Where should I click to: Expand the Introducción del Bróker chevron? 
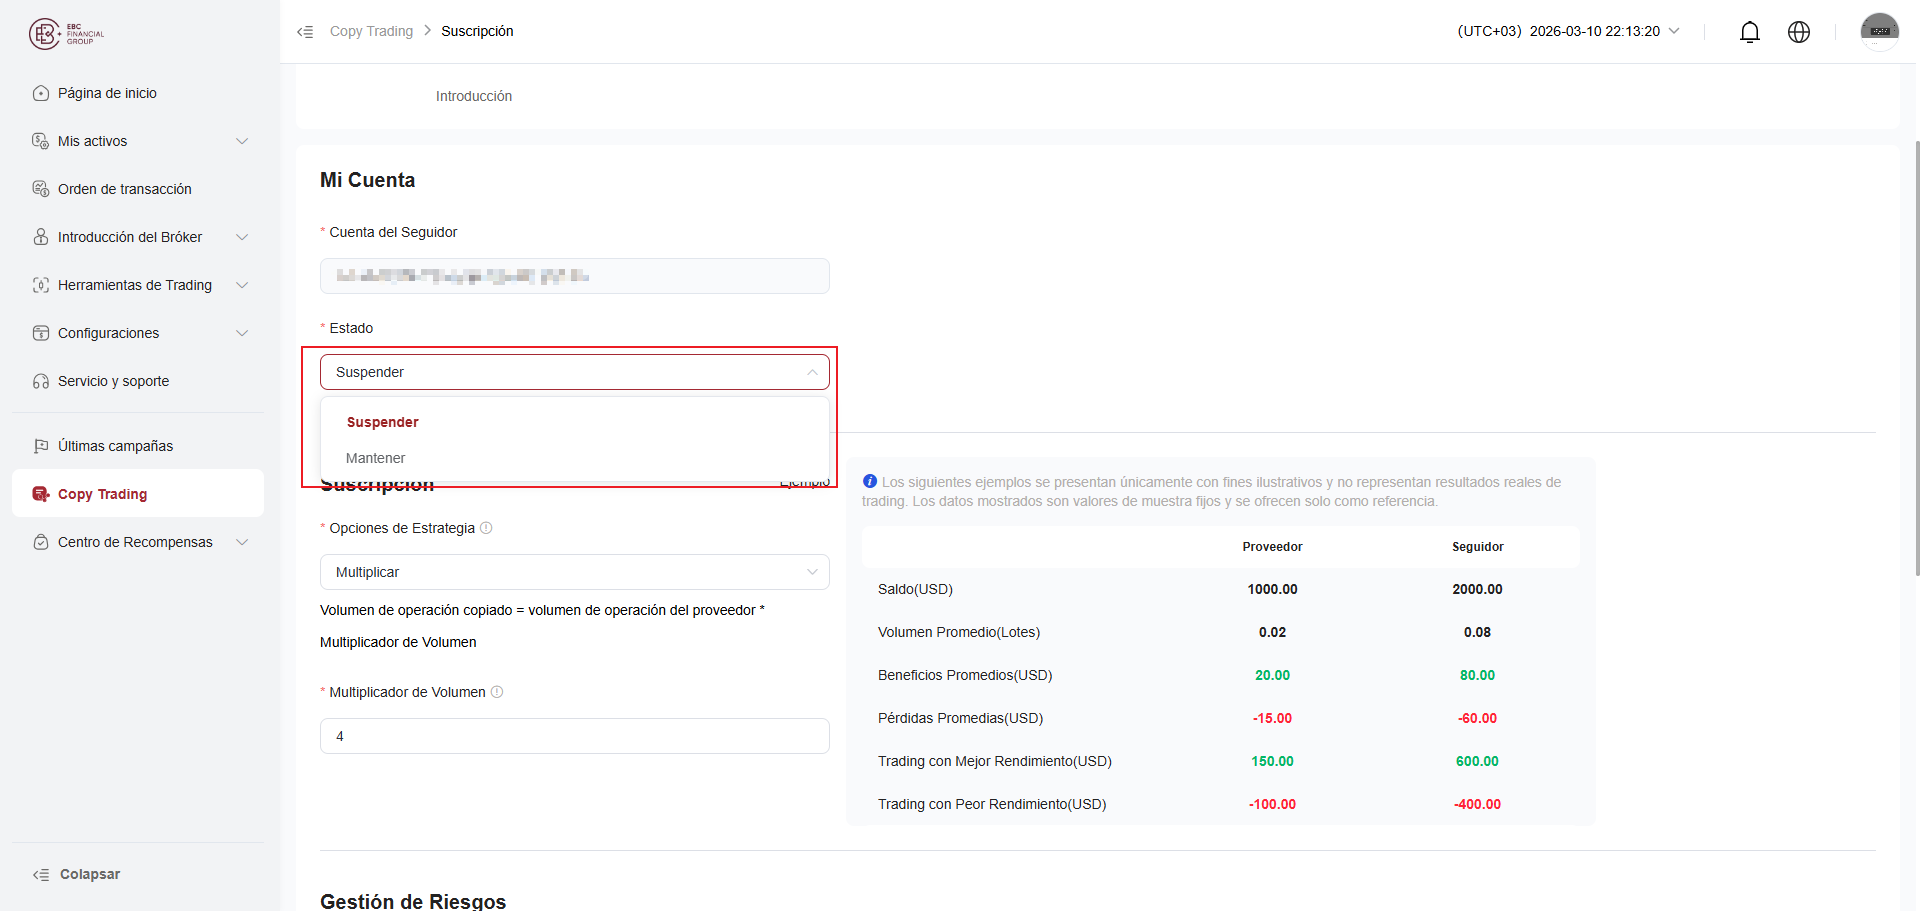pos(242,237)
